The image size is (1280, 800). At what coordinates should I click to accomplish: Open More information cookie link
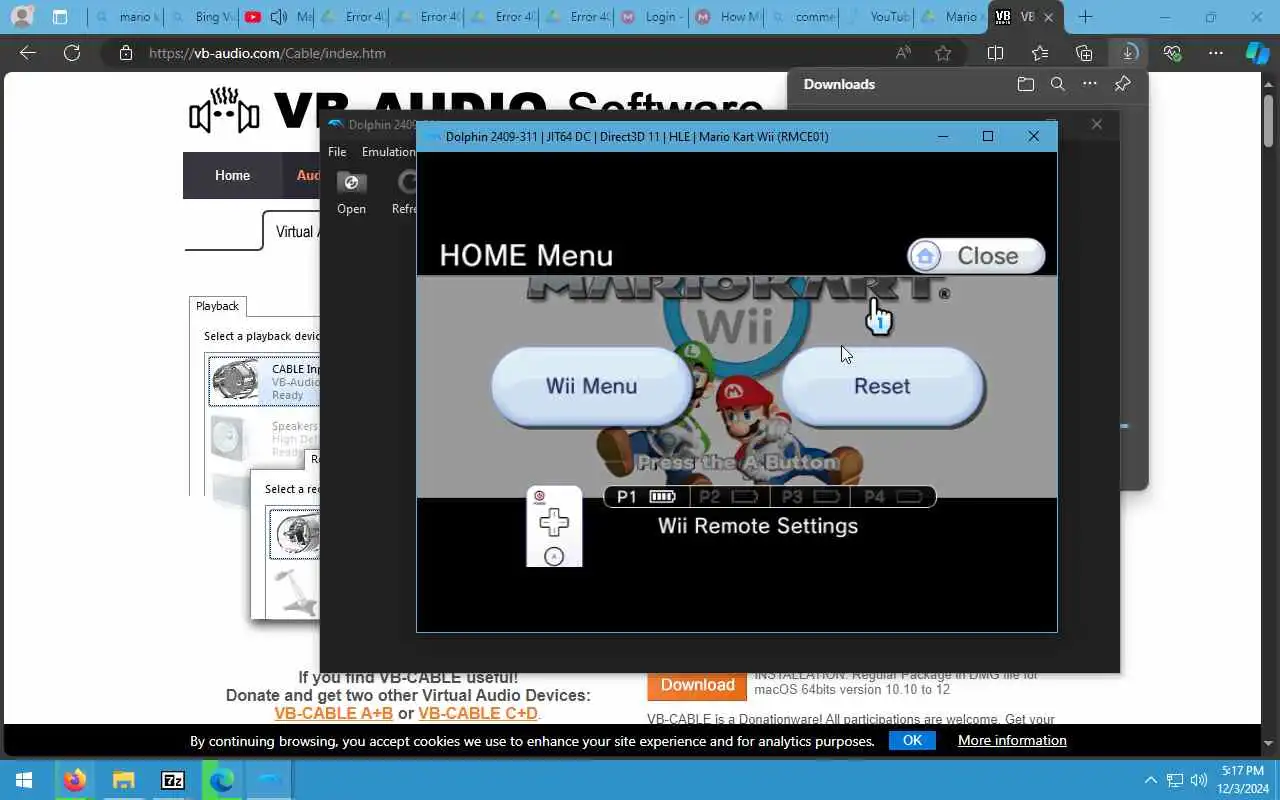1012,740
